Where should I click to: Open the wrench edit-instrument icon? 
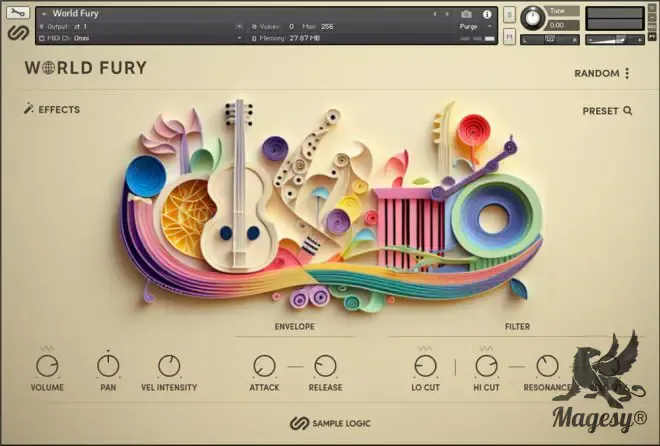pos(18,13)
